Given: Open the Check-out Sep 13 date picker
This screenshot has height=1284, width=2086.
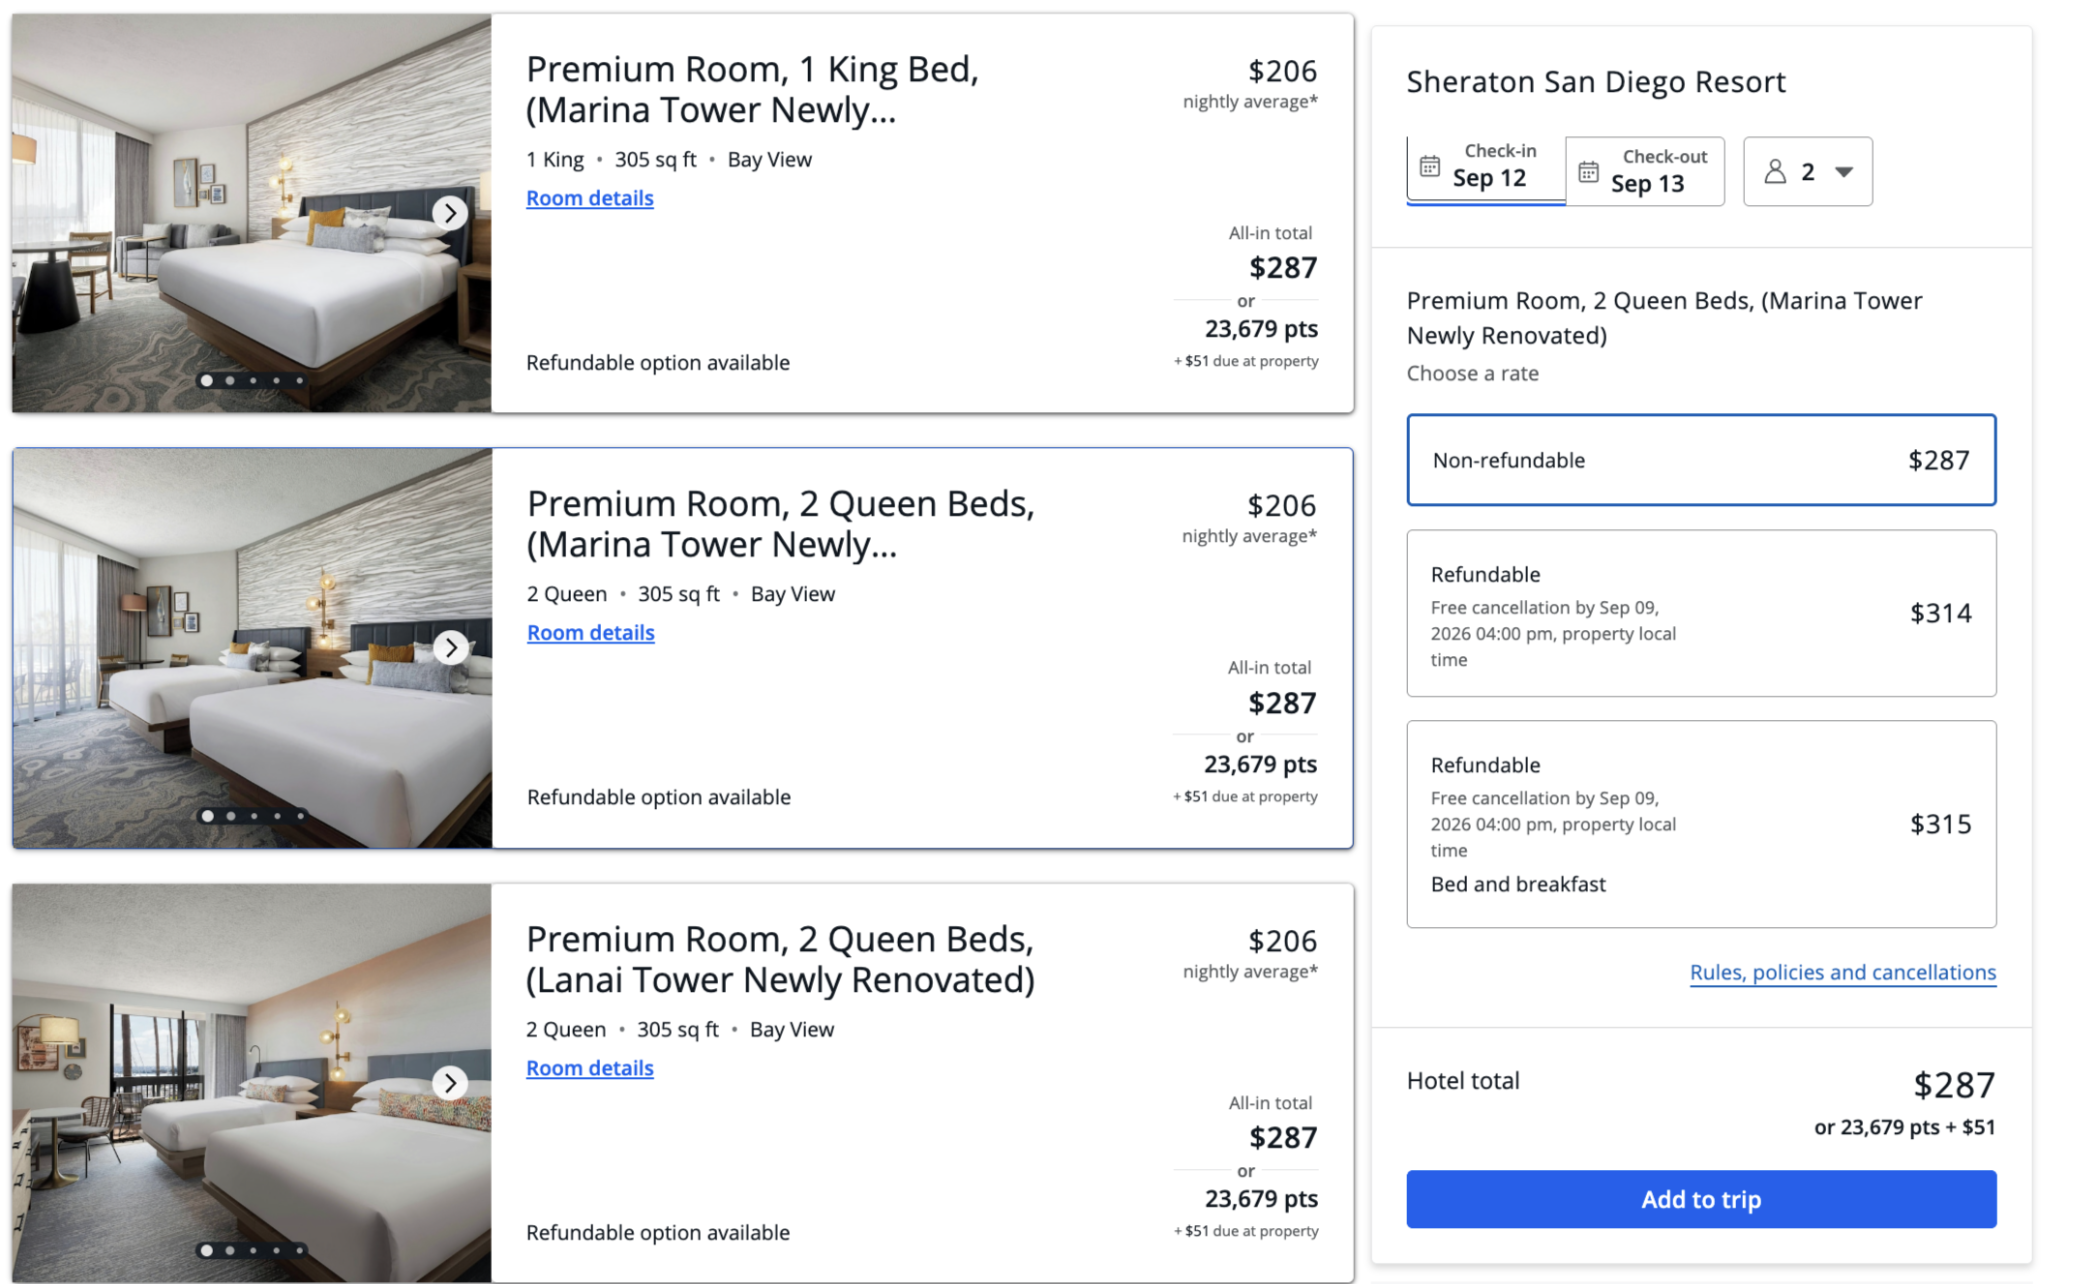Looking at the screenshot, I should [x=1645, y=171].
